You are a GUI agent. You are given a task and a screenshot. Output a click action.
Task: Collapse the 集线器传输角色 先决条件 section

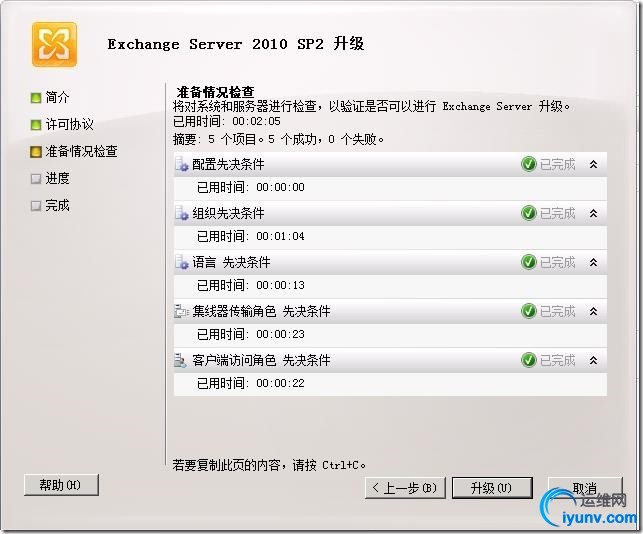pyautogui.click(x=593, y=311)
